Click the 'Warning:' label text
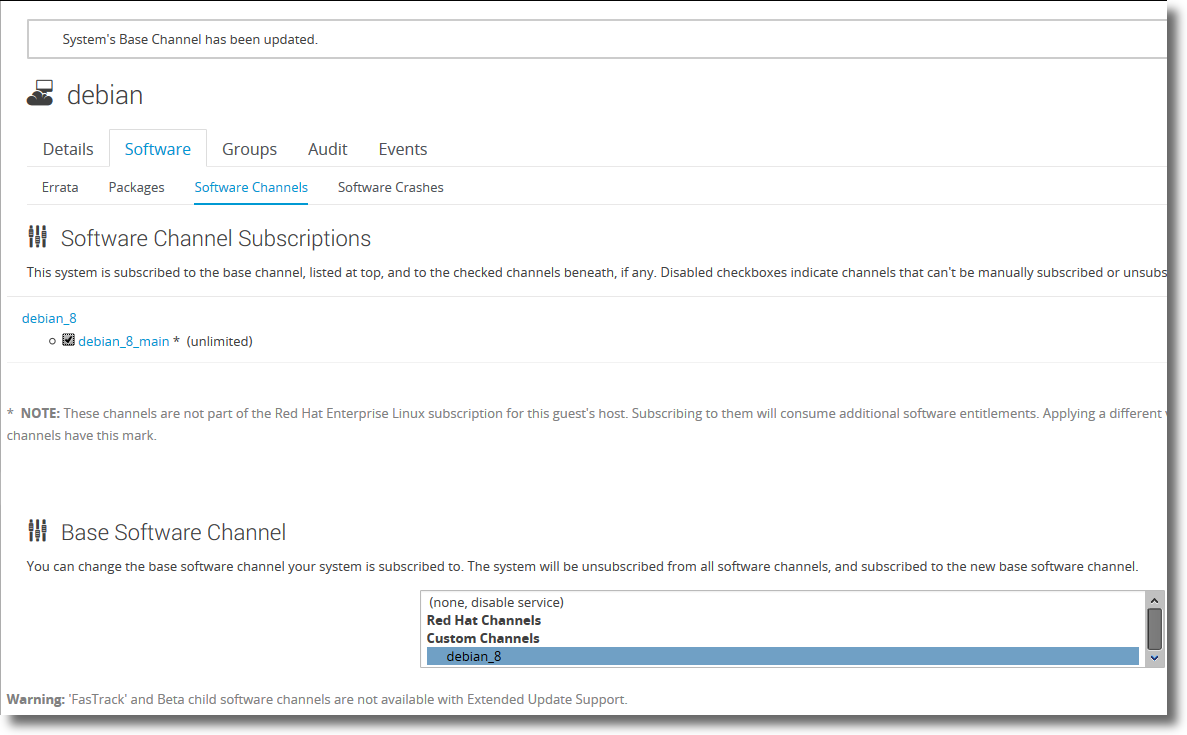The height and width of the screenshot is (735, 1187). click(x=36, y=699)
